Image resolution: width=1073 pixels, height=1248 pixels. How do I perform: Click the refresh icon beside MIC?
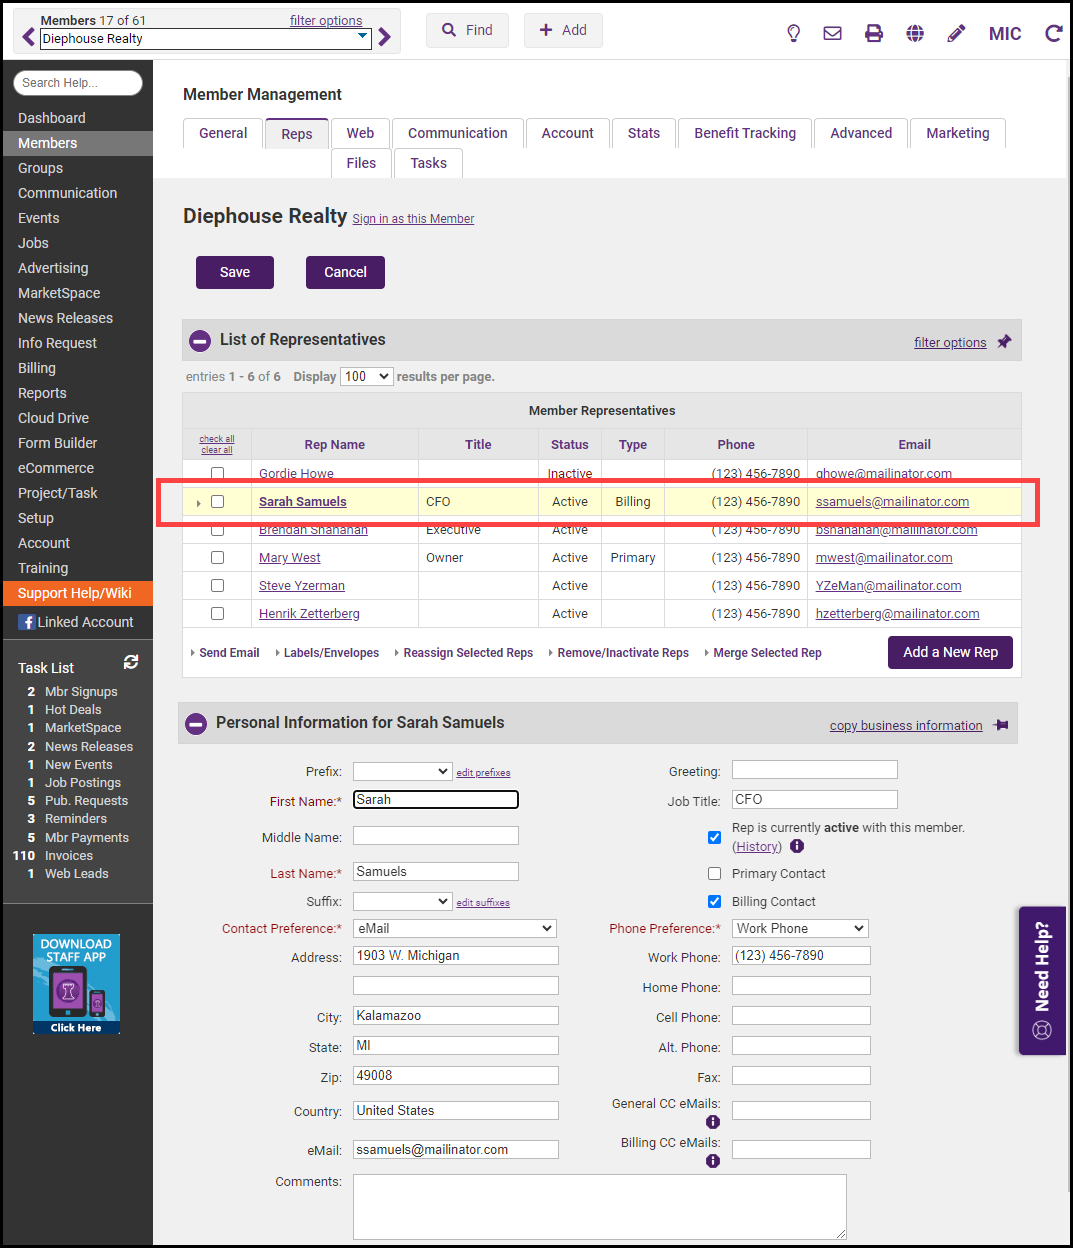tap(1053, 33)
